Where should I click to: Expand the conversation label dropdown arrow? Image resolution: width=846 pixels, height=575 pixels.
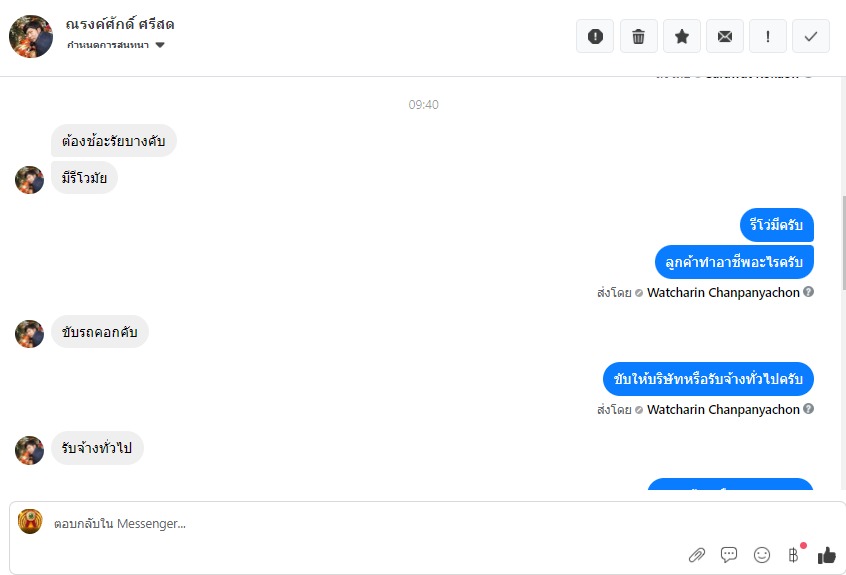160,45
